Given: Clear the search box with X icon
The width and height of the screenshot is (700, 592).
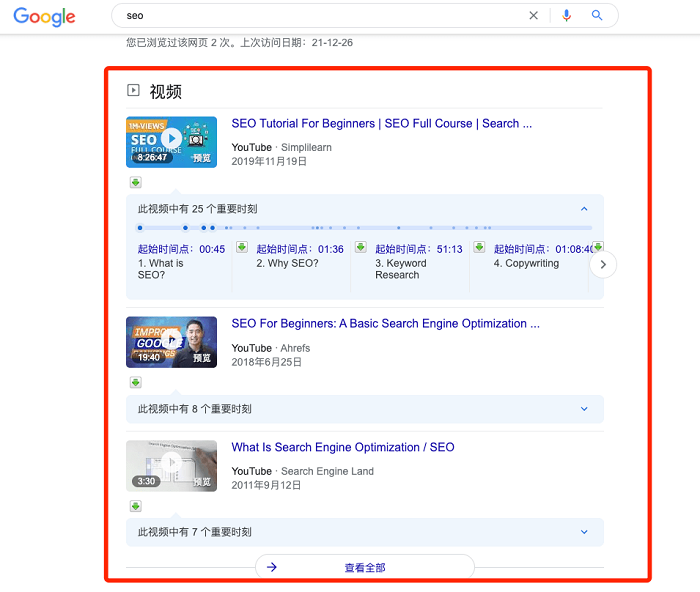Looking at the screenshot, I should [533, 16].
